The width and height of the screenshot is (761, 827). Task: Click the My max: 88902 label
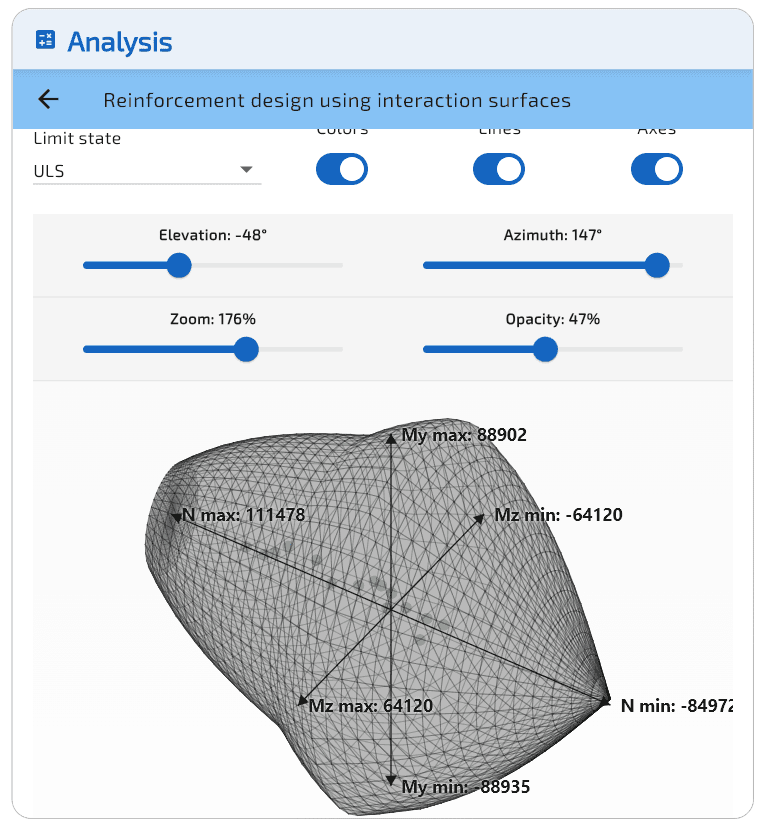pos(463,435)
